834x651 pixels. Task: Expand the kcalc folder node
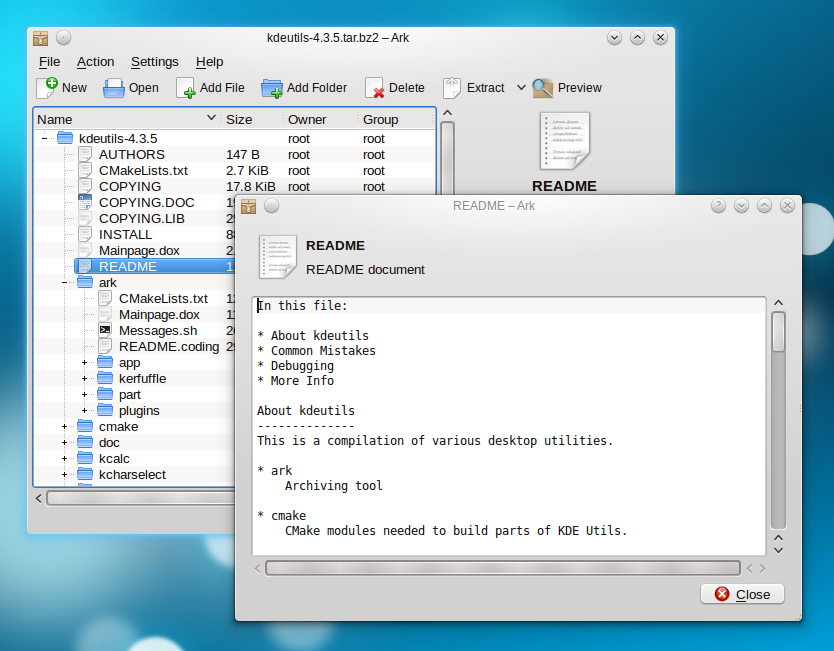[65, 458]
